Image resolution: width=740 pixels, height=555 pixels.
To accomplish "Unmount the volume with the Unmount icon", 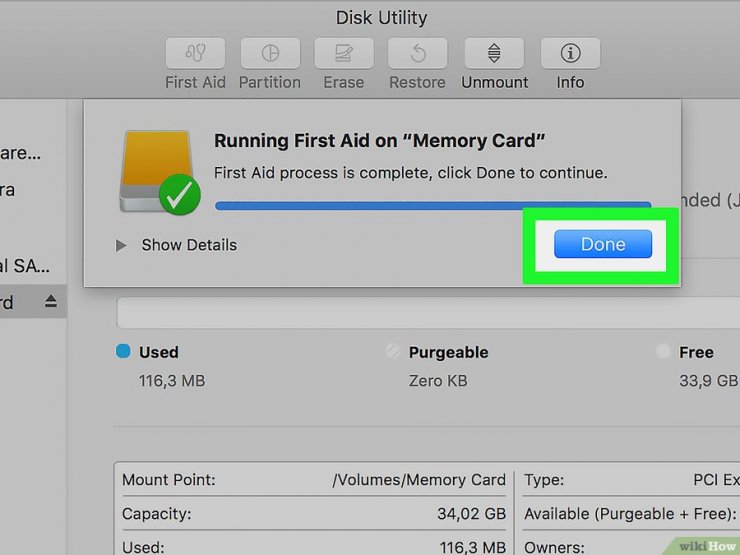I will [494, 53].
